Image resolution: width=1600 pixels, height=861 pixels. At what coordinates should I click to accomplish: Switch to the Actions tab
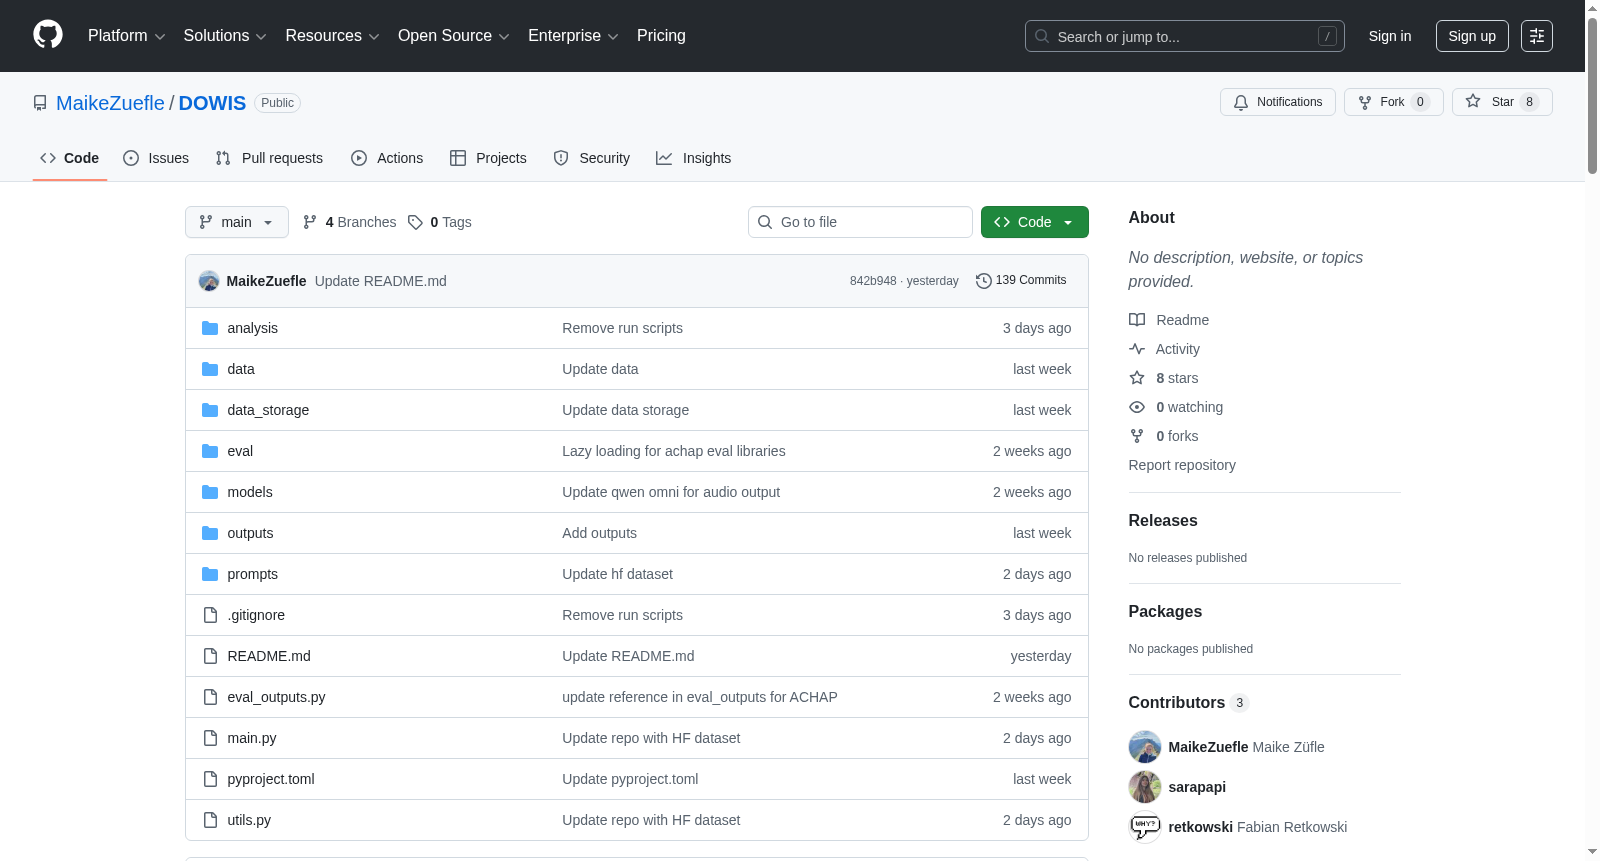click(387, 158)
